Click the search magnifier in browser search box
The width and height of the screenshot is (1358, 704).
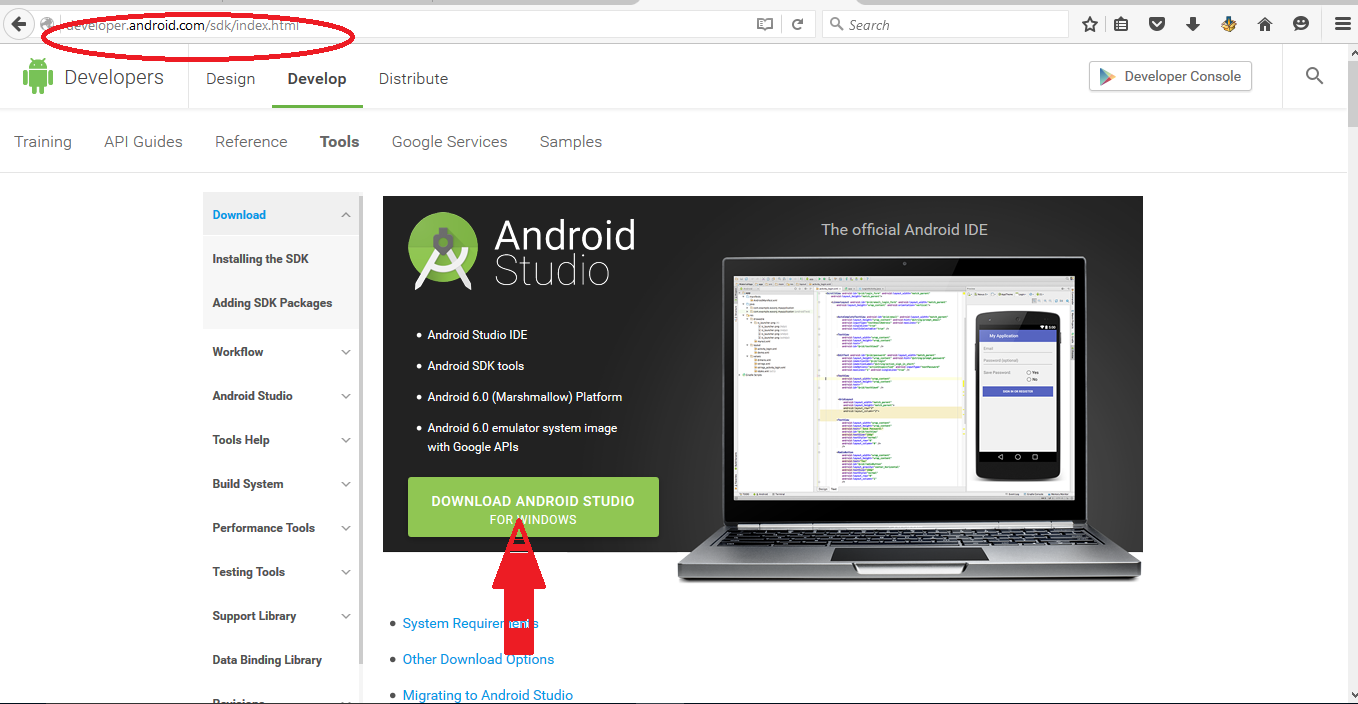click(x=836, y=25)
